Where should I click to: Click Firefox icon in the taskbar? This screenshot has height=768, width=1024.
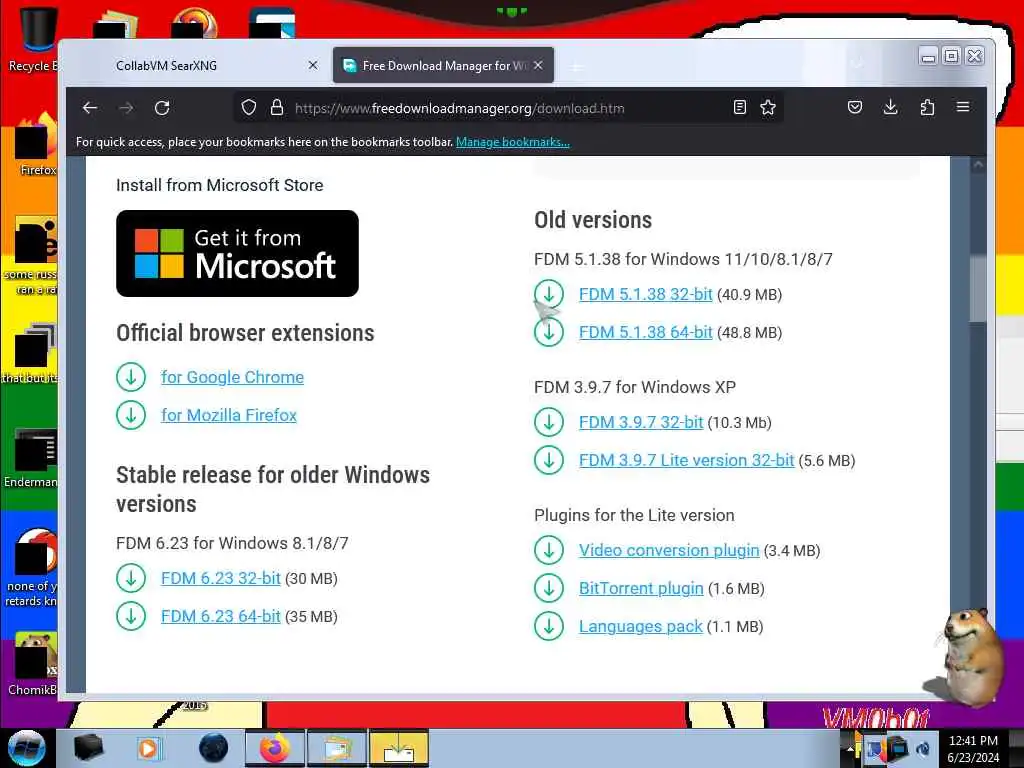pyautogui.click(x=274, y=748)
